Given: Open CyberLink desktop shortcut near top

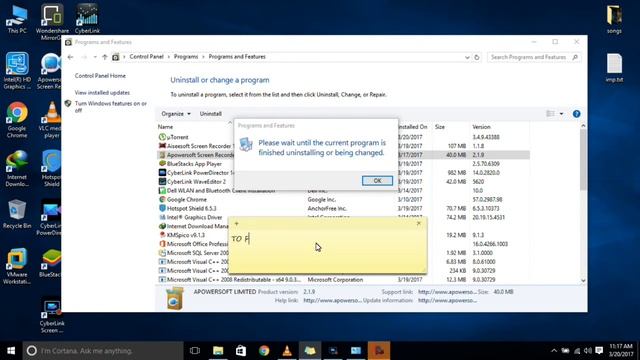Looking at the screenshot, I should [x=87, y=19].
